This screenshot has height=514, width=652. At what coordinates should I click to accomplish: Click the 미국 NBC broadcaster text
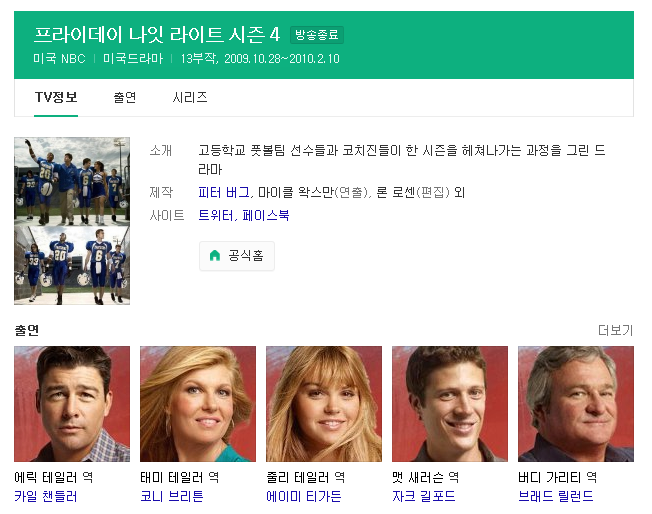click(x=59, y=59)
